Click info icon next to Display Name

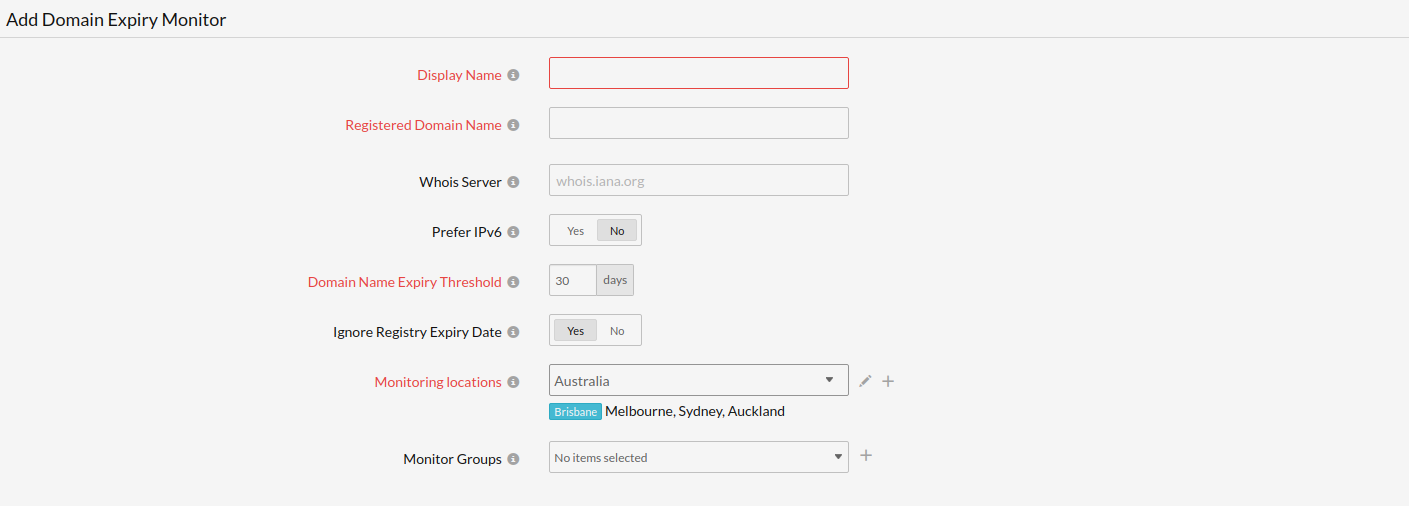point(513,75)
